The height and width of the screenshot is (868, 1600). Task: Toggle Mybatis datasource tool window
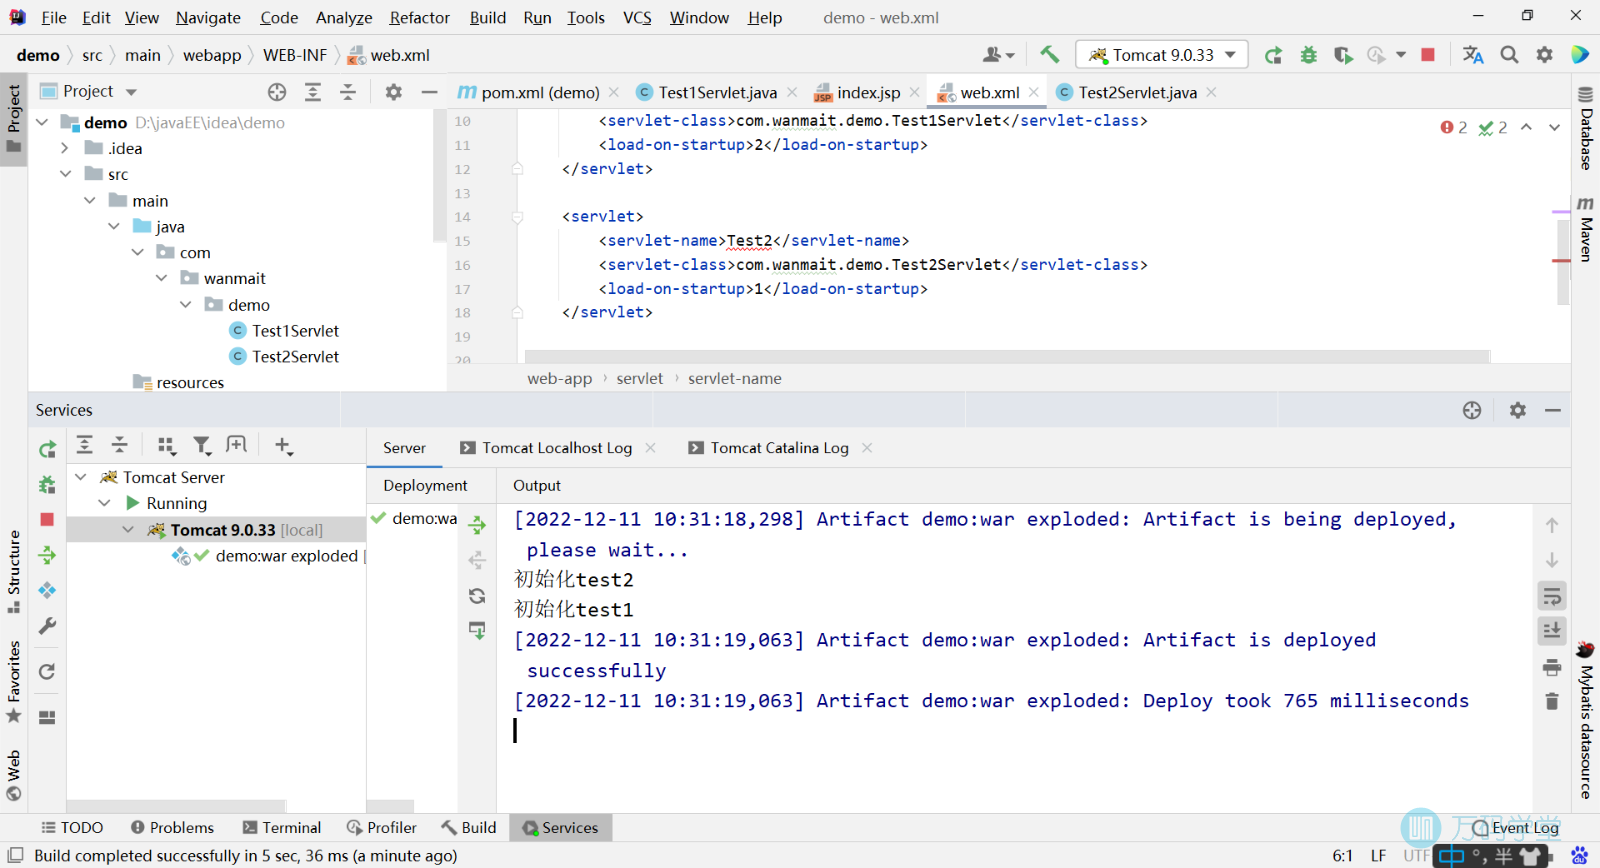pos(1586,720)
